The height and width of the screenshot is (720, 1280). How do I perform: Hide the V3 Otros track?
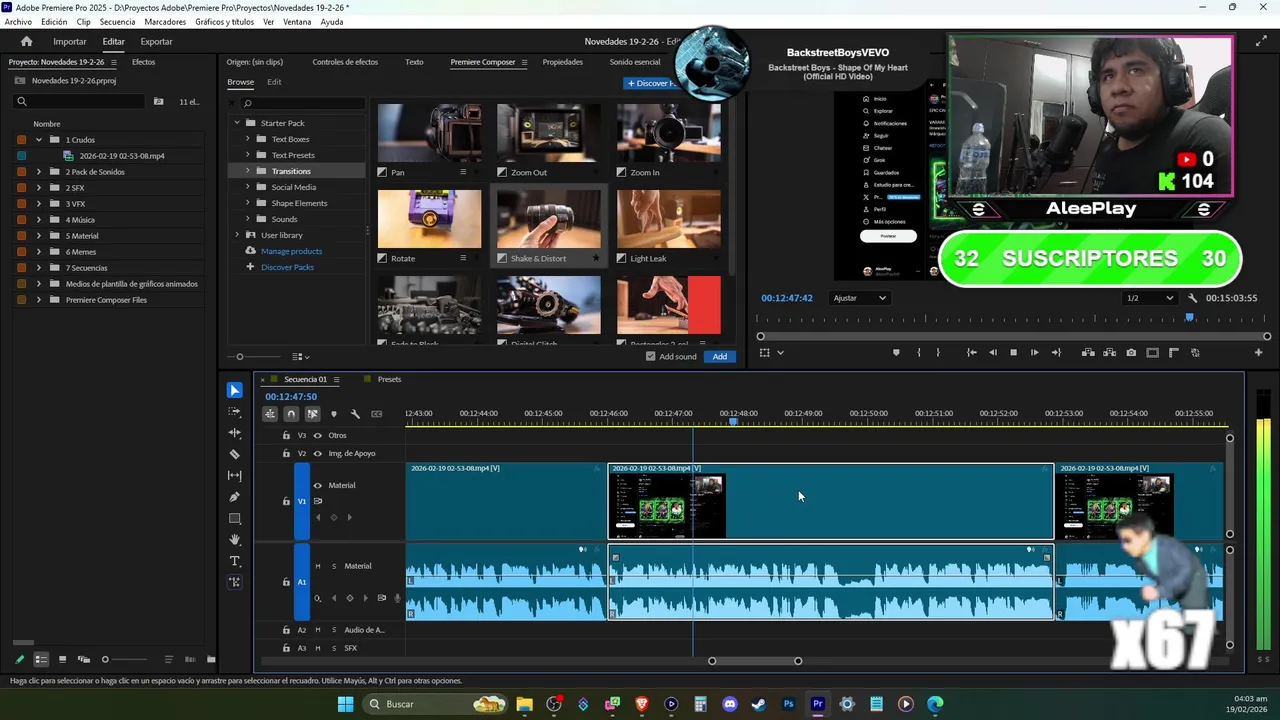(x=318, y=435)
